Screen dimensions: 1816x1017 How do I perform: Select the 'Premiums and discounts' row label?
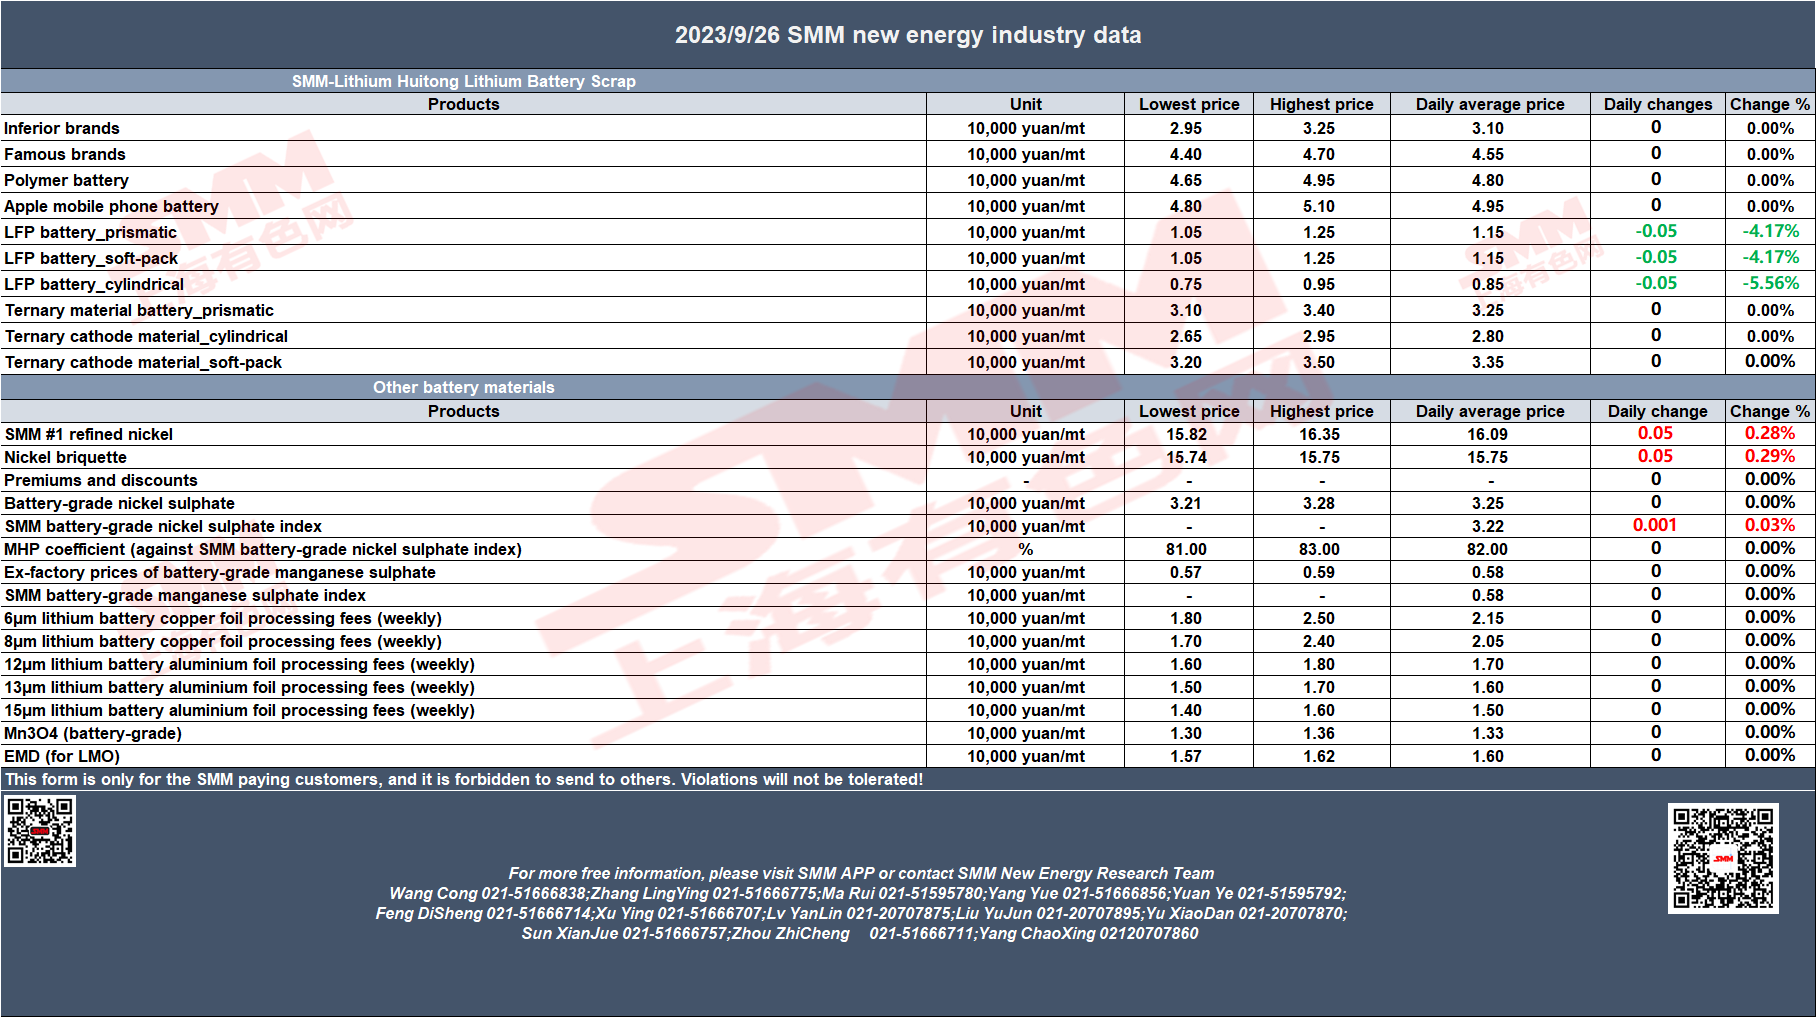click(101, 480)
